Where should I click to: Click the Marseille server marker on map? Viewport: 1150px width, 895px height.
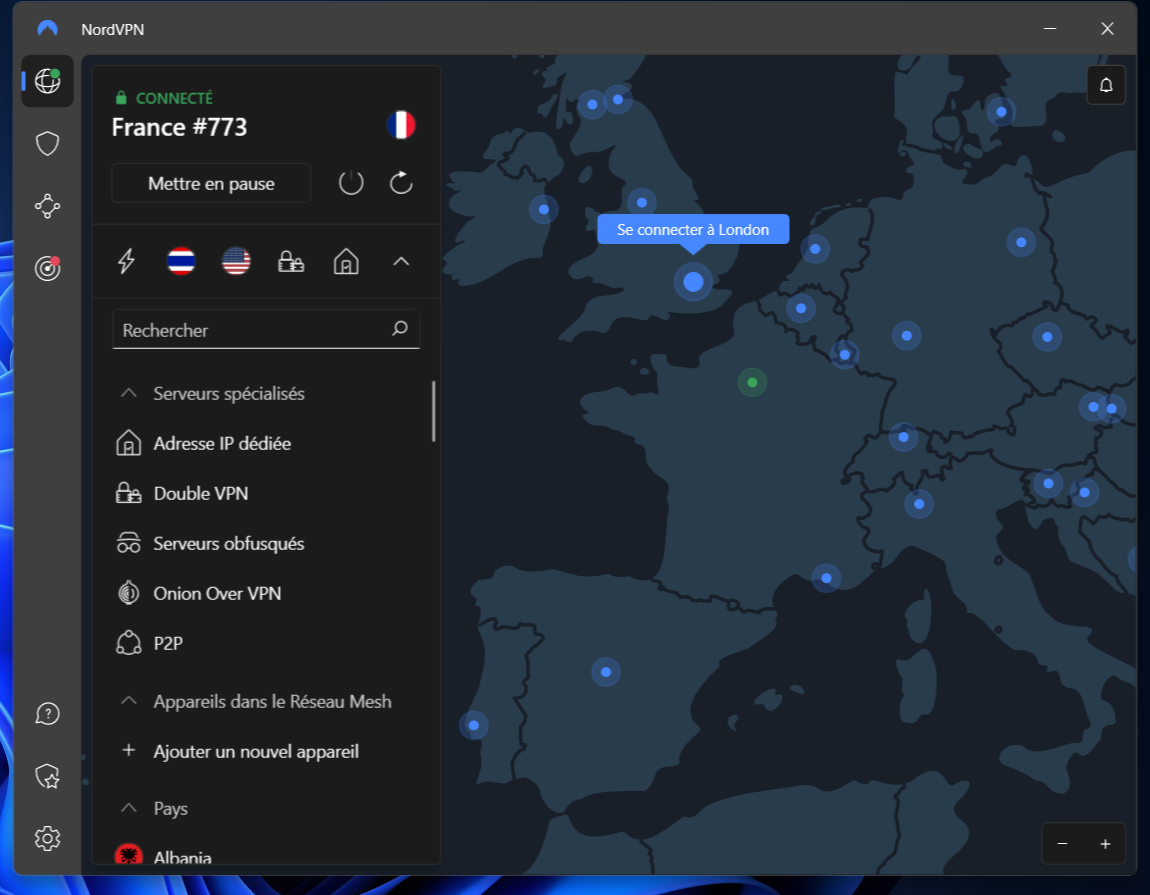[827, 578]
